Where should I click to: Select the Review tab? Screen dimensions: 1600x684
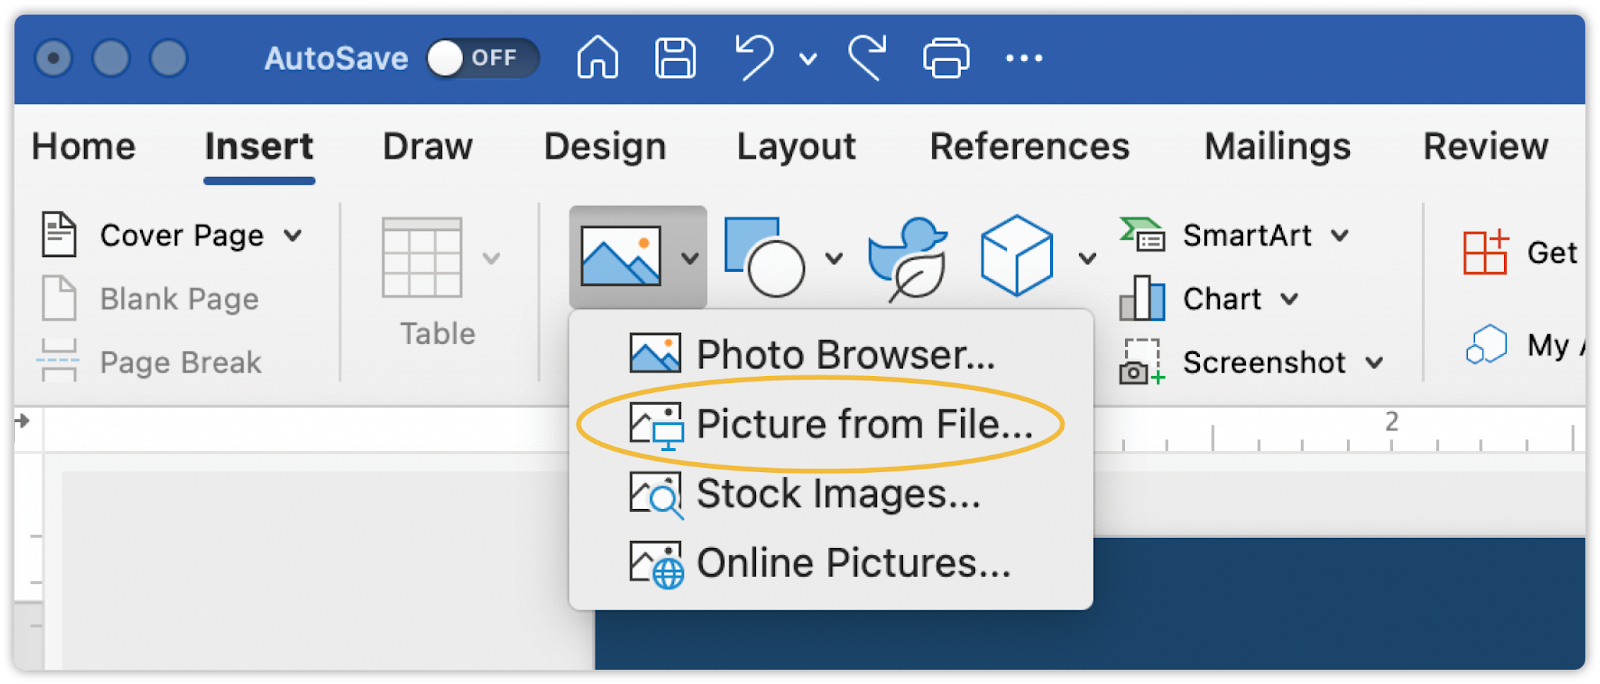(1485, 147)
